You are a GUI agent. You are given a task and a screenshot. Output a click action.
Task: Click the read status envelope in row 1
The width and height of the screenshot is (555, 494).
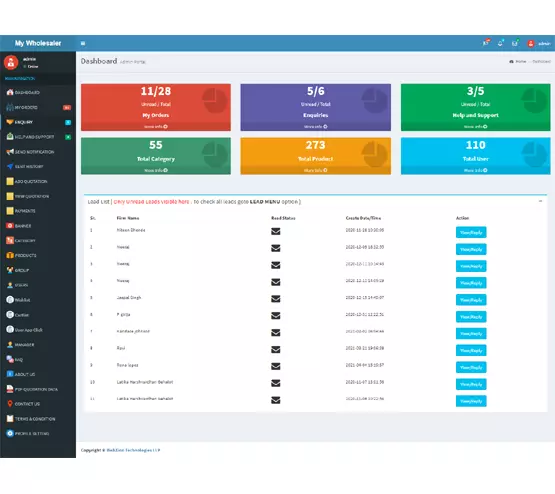coord(276,231)
